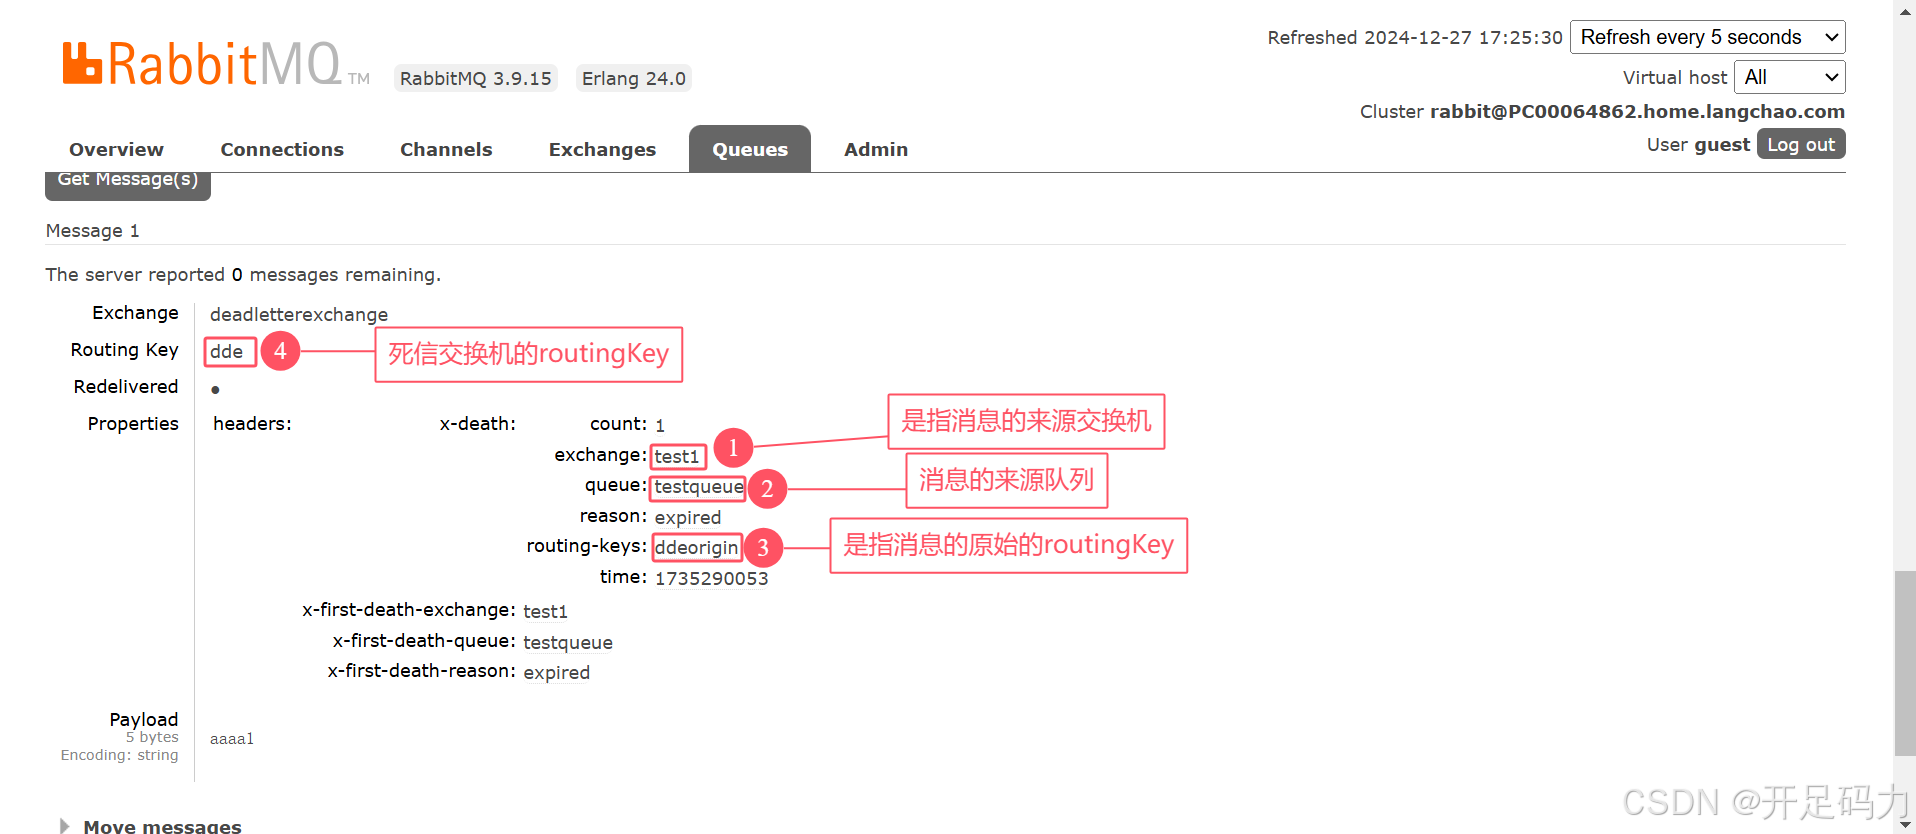This screenshot has width=1916, height=834.
Task: Click the x-death count value 1
Action: (x=660, y=425)
